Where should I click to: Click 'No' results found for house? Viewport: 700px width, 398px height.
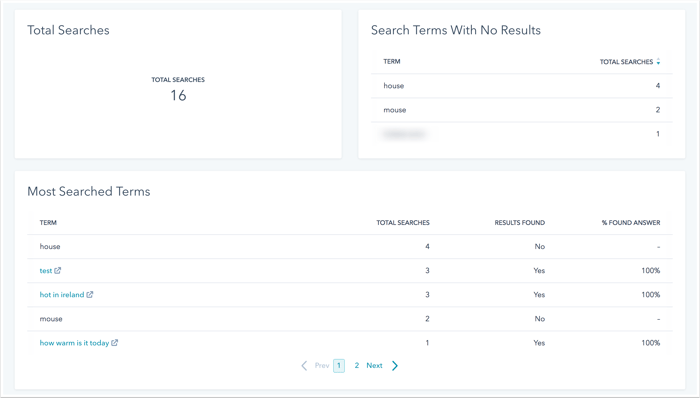pyautogui.click(x=540, y=246)
